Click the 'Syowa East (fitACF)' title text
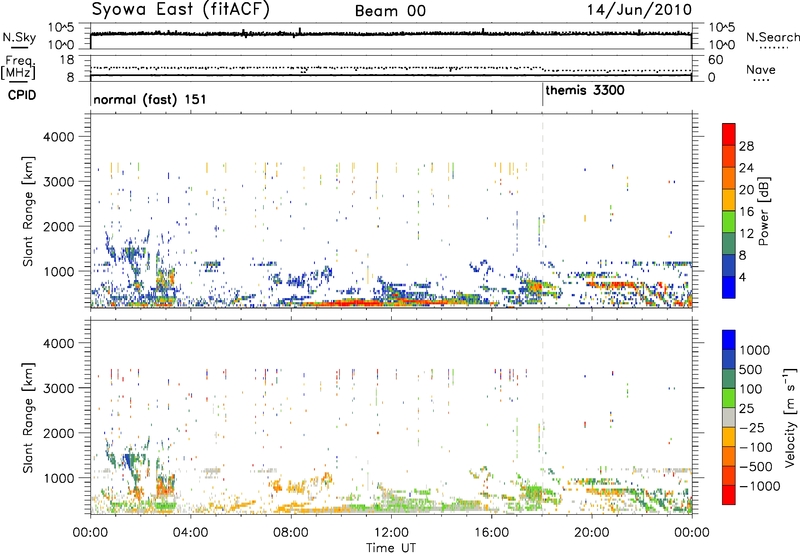Viewport: 800px width, 554px height. click(181, 10)
